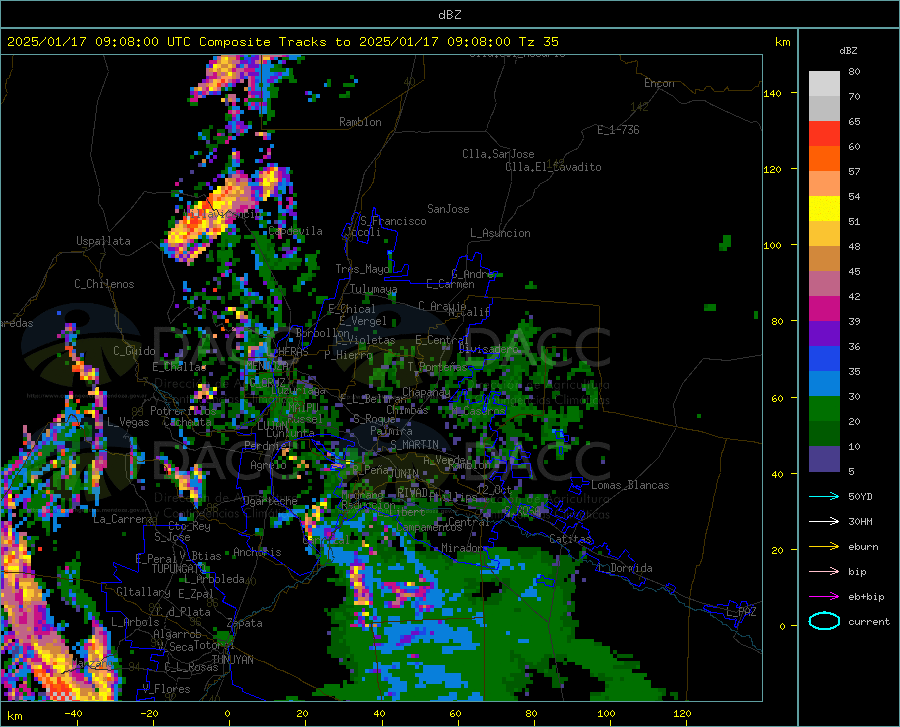This screenshot has width=900, height=727.
Task: Select the 54 dBZ yellow color swatch
Action: coord(824,208)
